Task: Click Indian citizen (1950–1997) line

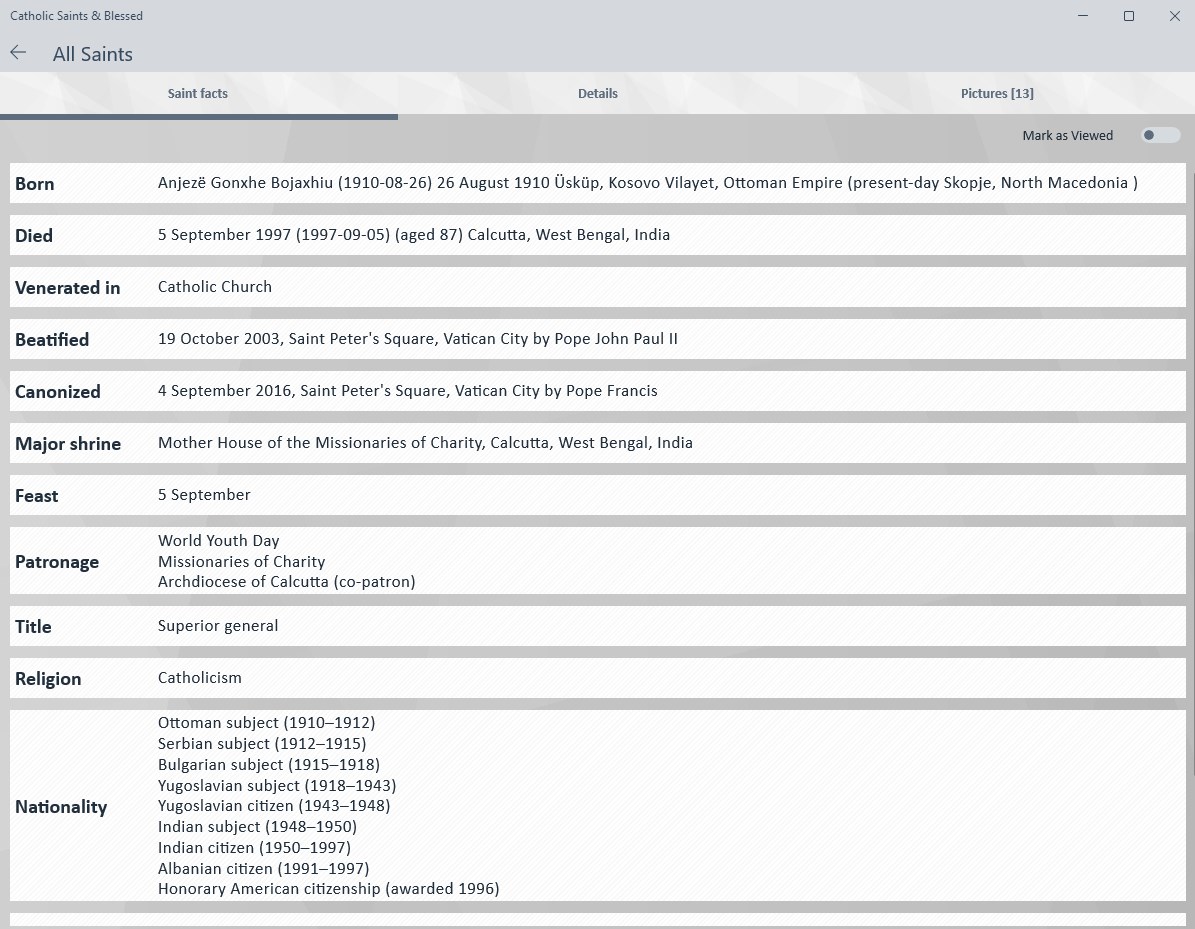Action: [x=255, y=847]
